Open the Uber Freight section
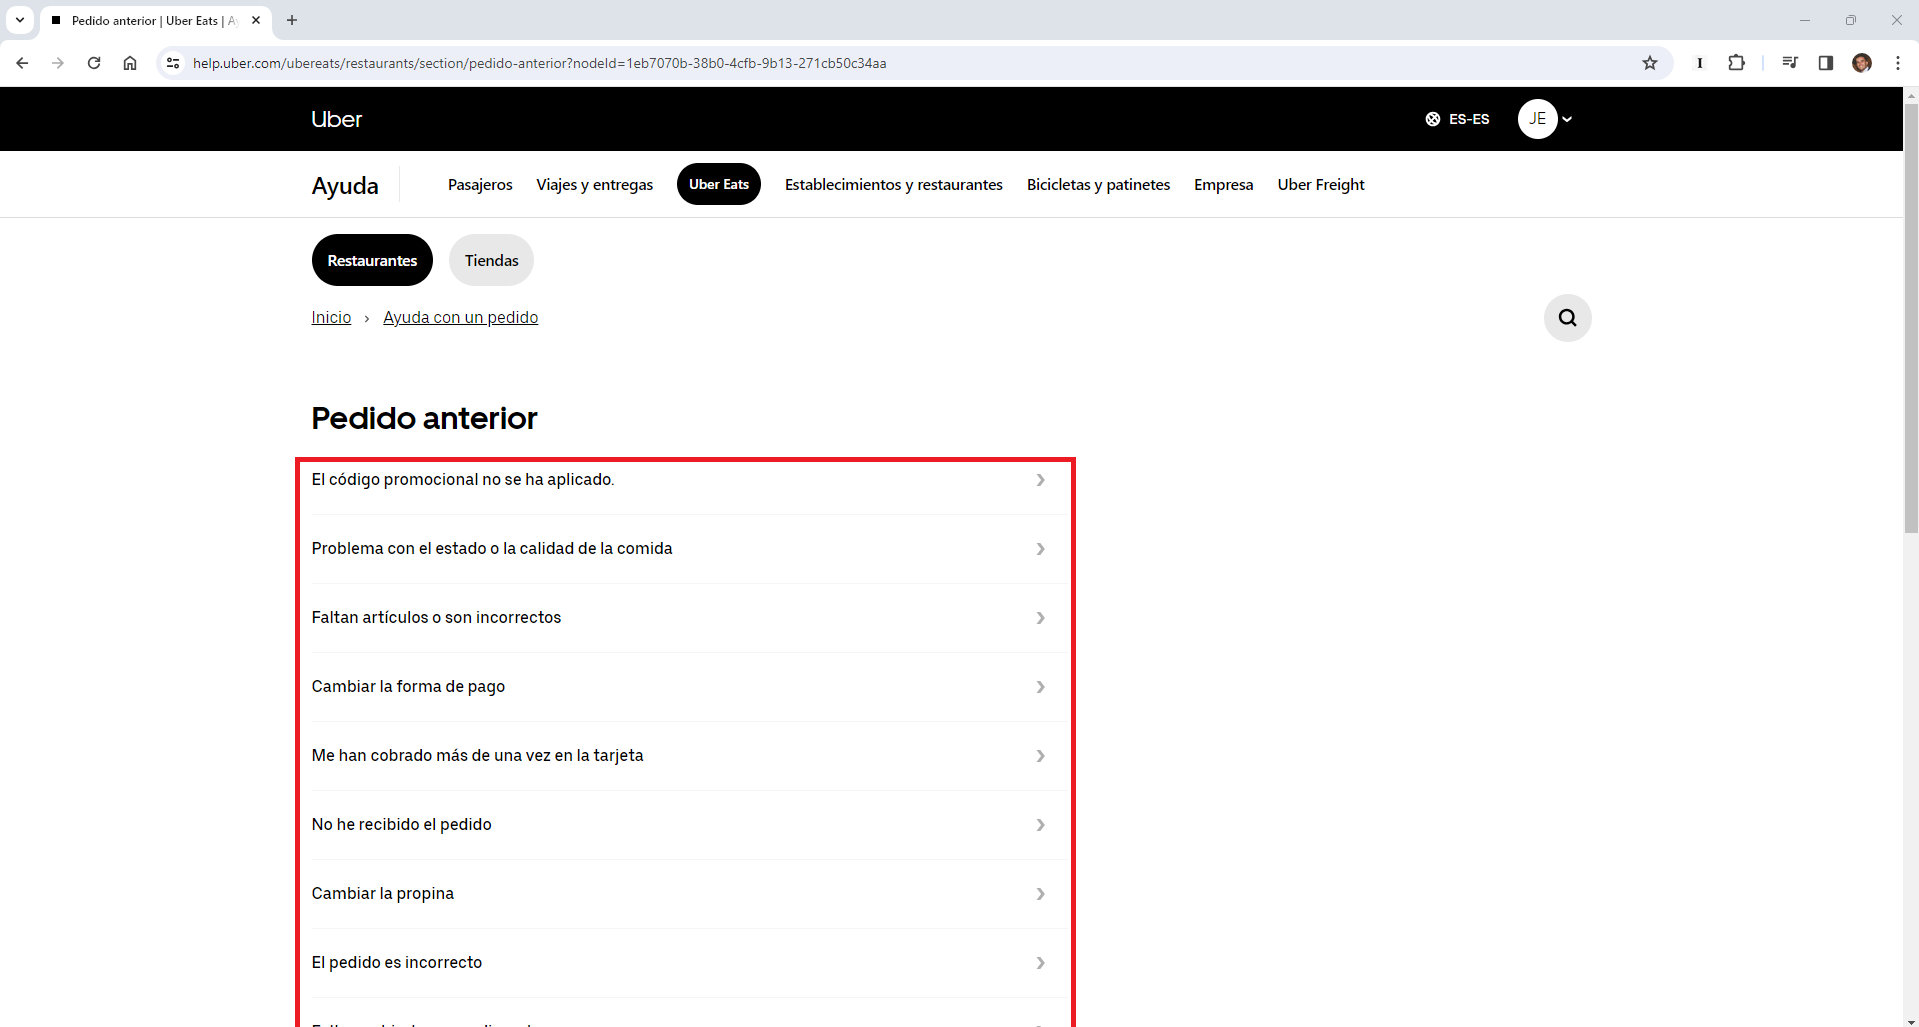1919x1027 pixels. [x=1320, y=184]
